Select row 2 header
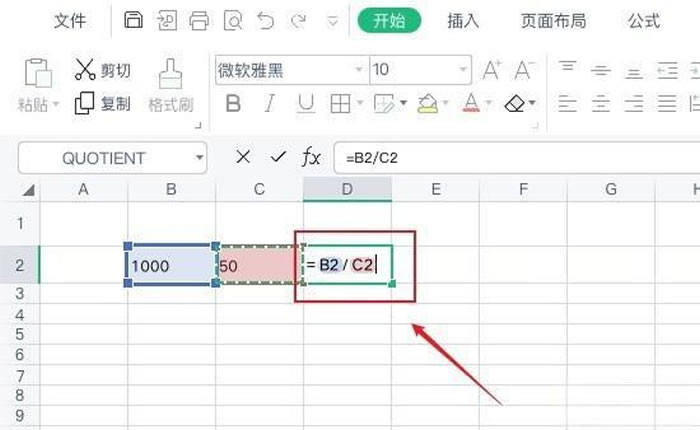 (x=20, y=265)
